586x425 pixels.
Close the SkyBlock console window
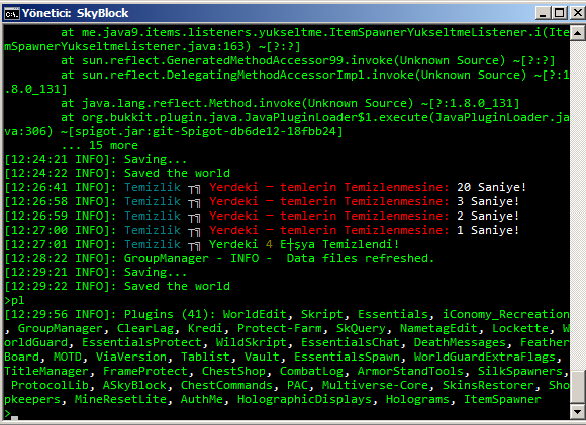[x=577, y=13]
